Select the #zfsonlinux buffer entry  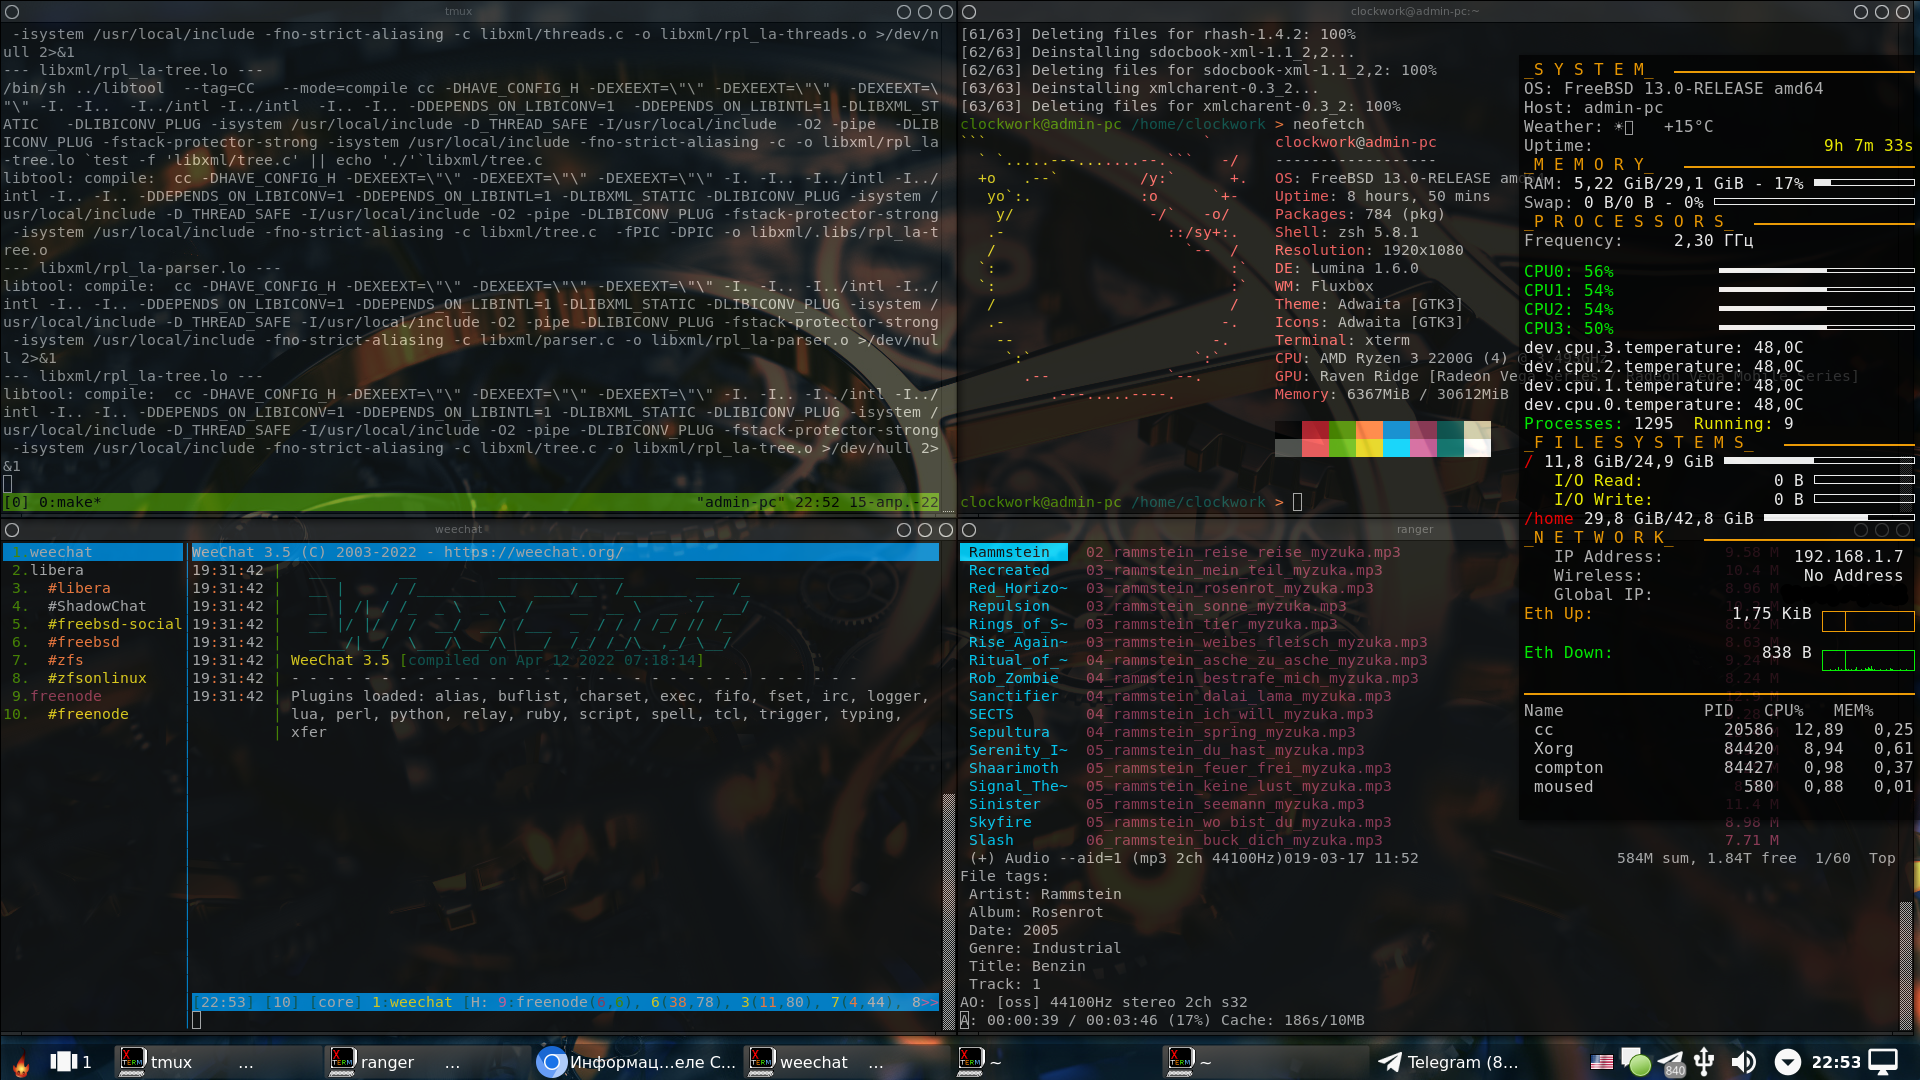[x=97, y=678]
